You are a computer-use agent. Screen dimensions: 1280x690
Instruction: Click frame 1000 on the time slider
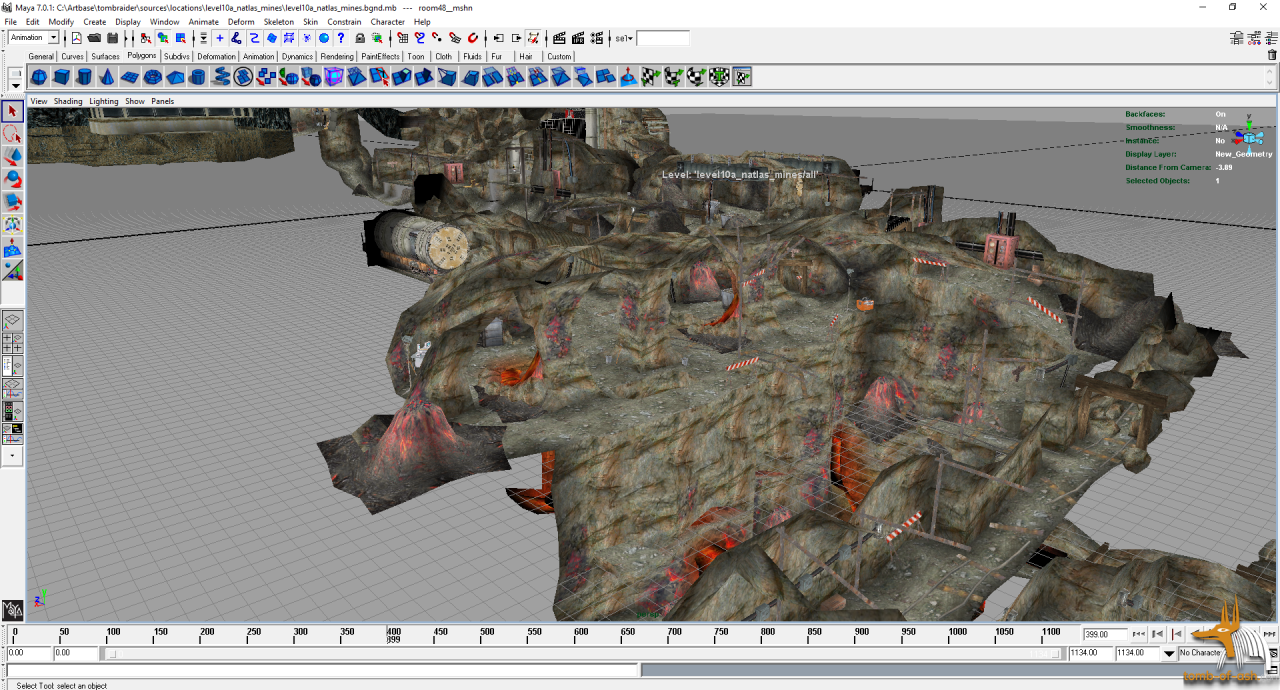957,632
